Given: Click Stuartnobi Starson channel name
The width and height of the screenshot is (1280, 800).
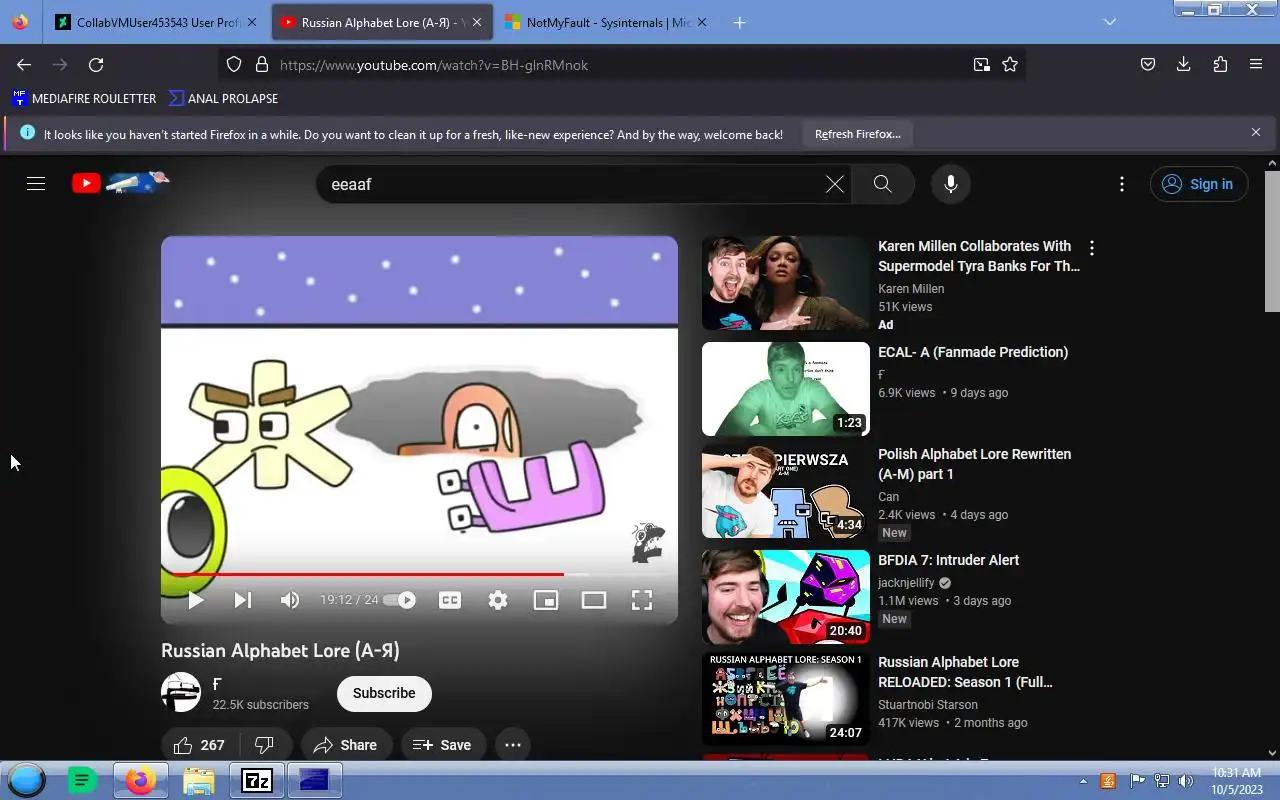Looking at the screenshot, I should (928, 704).
